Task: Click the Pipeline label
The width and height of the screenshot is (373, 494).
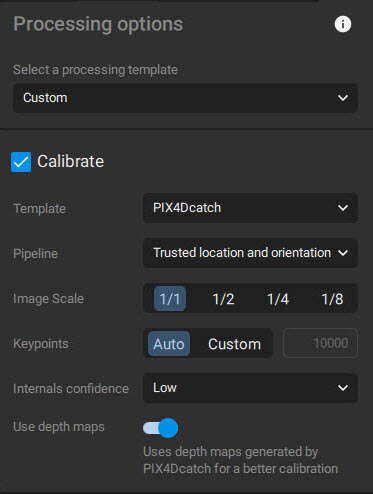Action: coord(35,254)
